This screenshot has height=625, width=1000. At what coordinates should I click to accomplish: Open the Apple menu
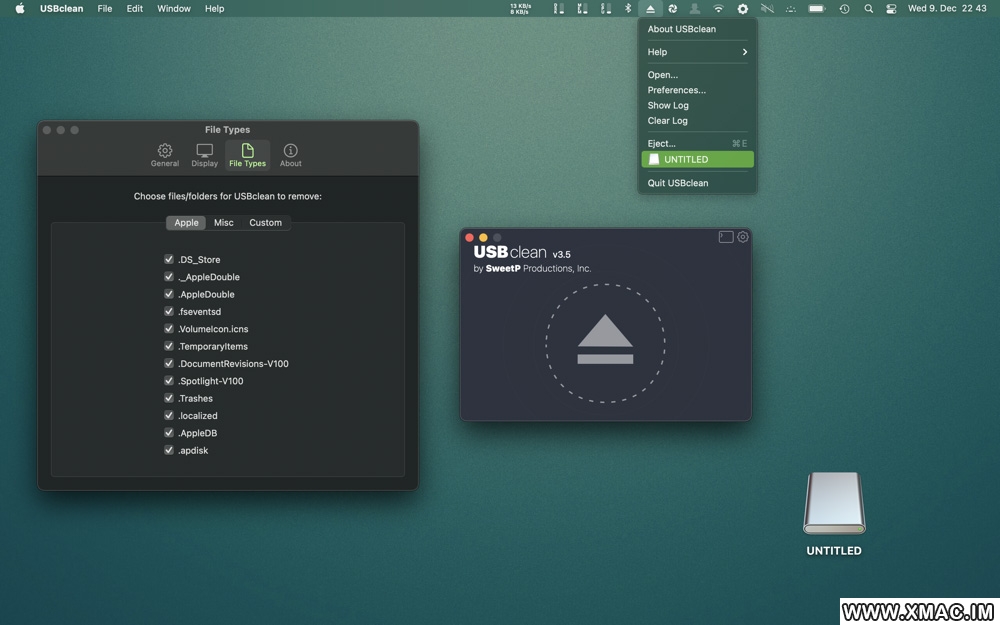tap(20, 8)
